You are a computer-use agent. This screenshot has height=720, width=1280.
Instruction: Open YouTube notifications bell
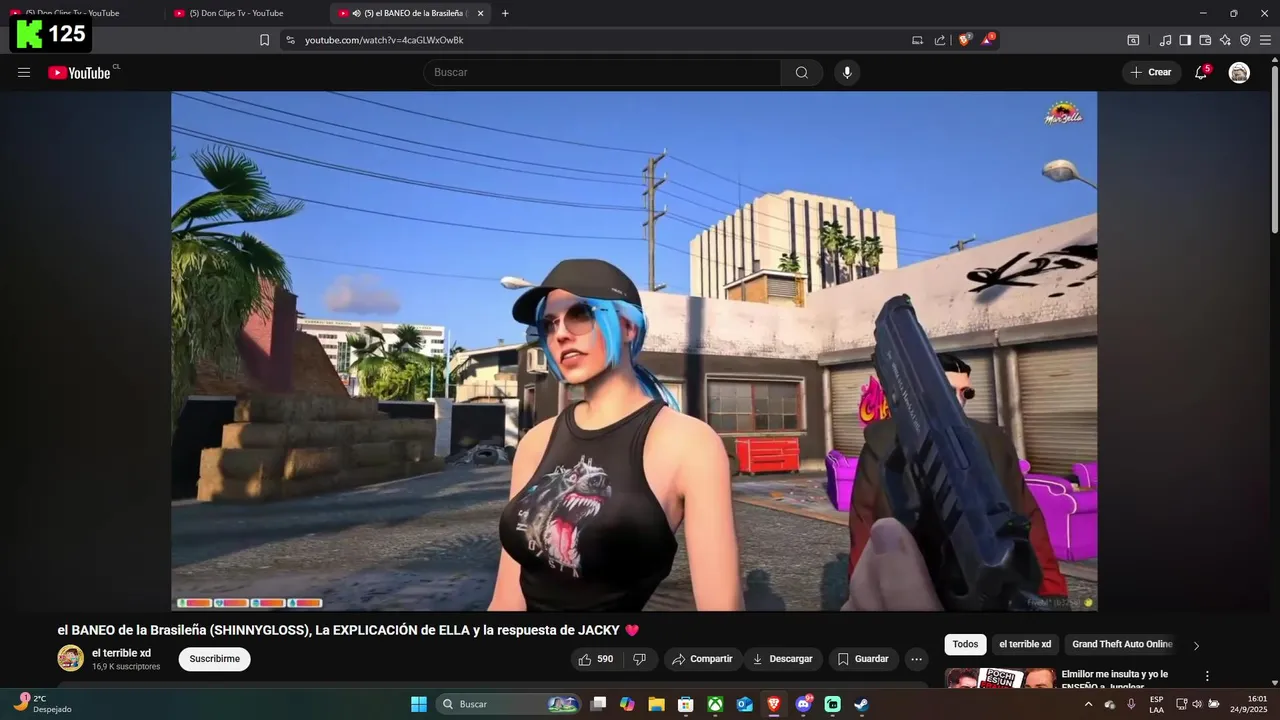(x=1201, y=72)
